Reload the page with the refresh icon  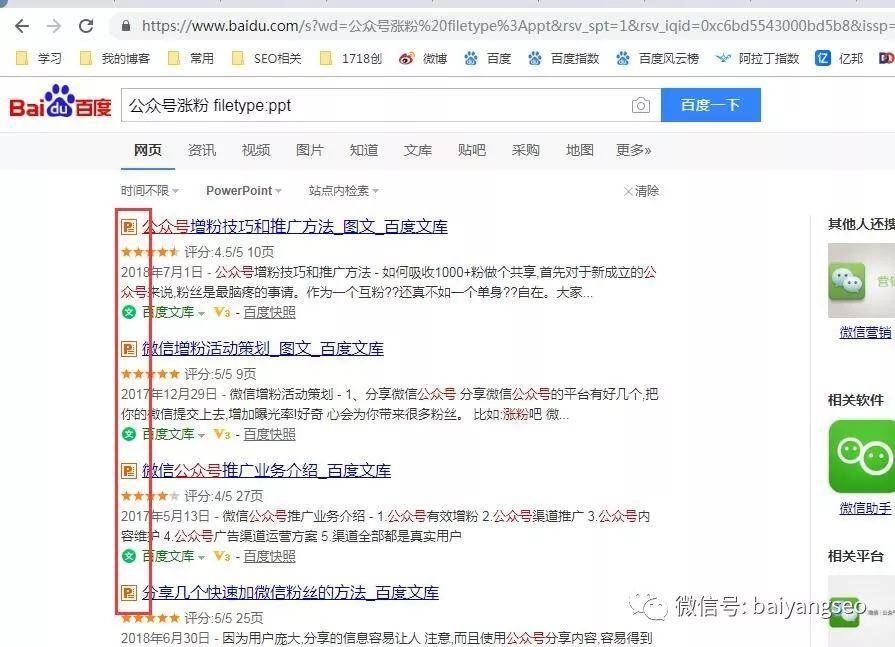(x=86, y=26)
